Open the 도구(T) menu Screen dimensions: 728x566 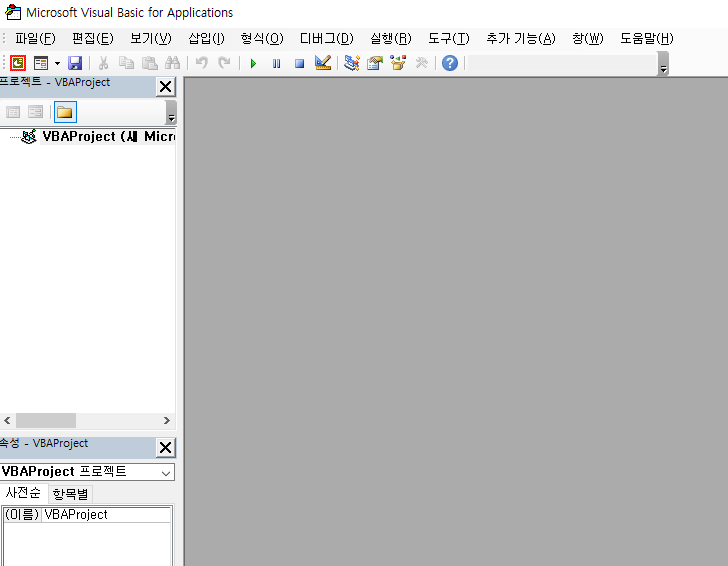coord(448,39)
